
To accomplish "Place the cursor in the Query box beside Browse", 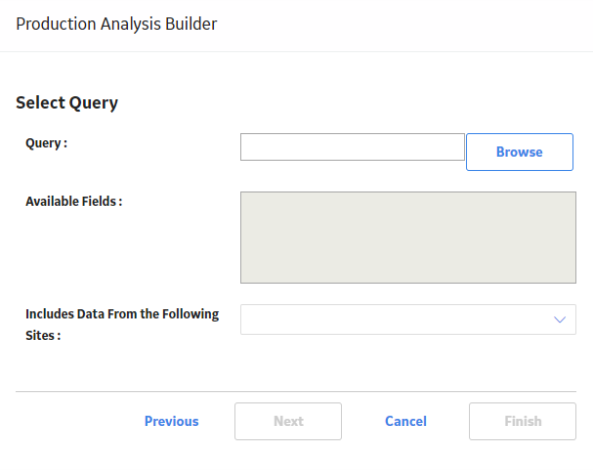I will click(352, 147).
